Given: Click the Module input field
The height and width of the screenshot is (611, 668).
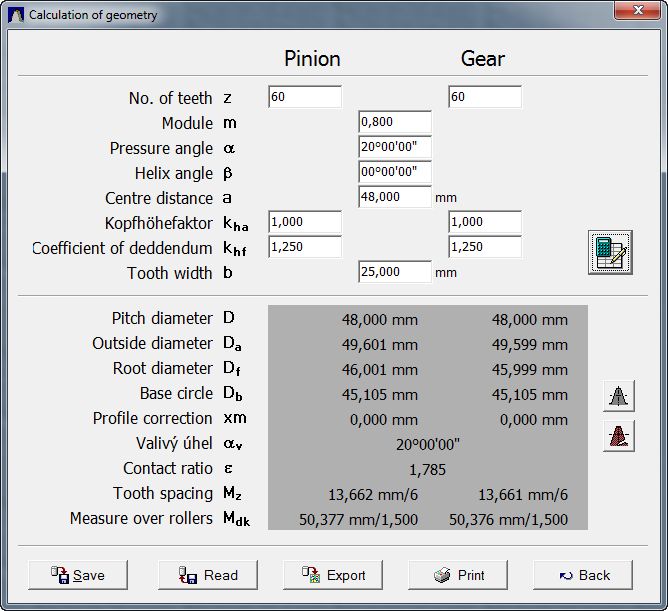Looking at the screenshot, I should pos(394,122).
